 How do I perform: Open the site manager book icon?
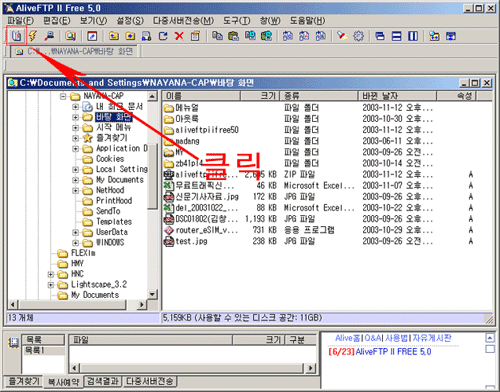tap(16, 36)
